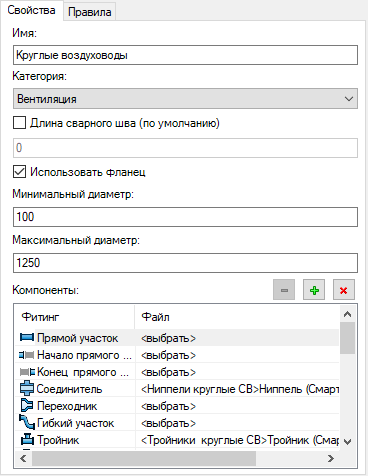
Task: Select the Тройник fitting icon
Action: (x=27, y=440)
